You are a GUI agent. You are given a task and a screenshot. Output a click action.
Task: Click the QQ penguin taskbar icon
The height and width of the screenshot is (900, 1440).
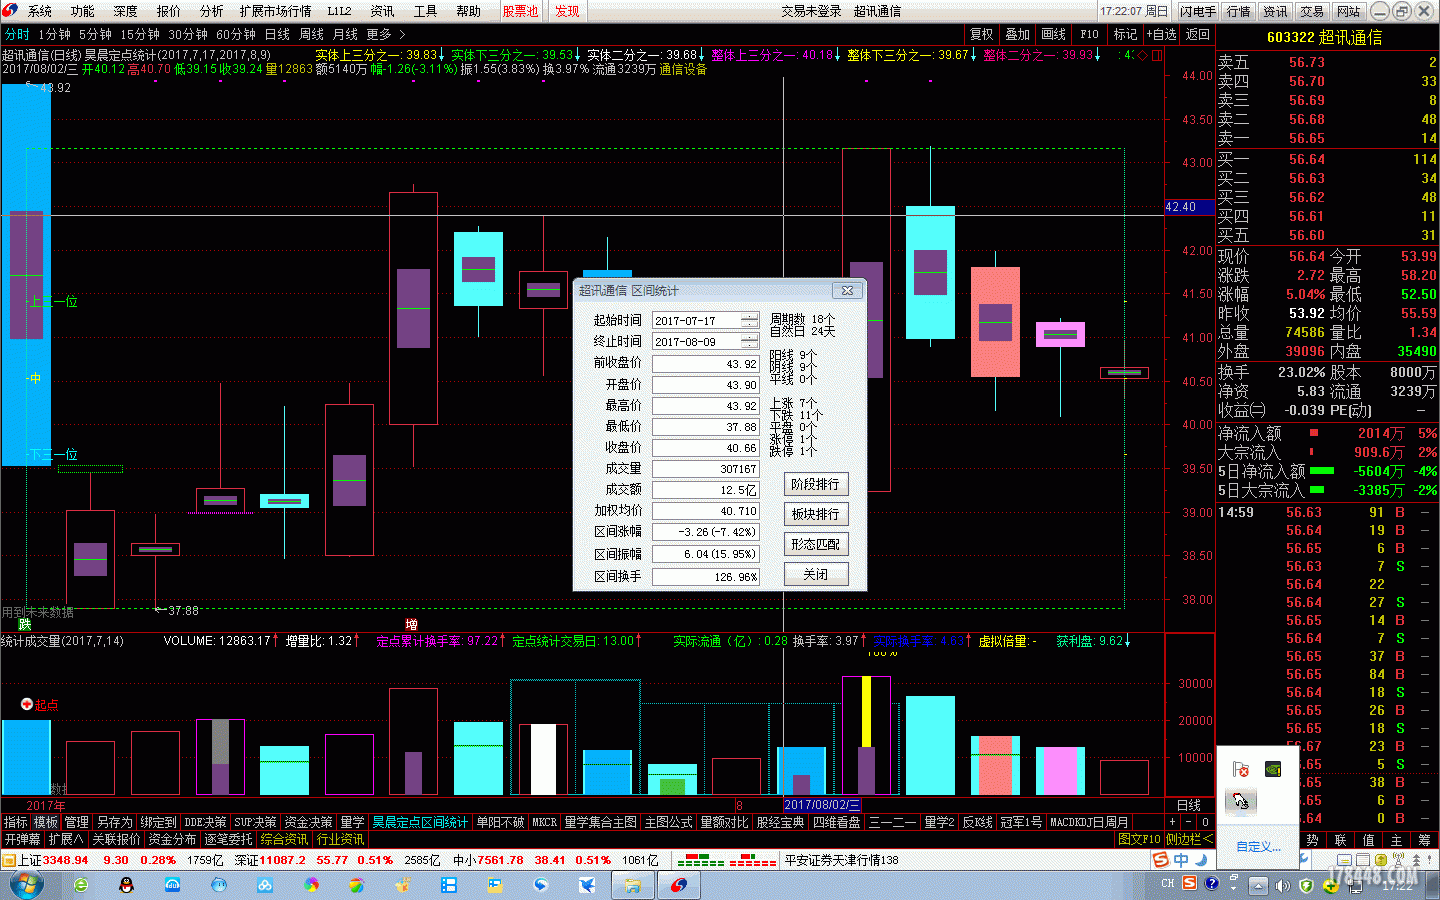point(127,885)
